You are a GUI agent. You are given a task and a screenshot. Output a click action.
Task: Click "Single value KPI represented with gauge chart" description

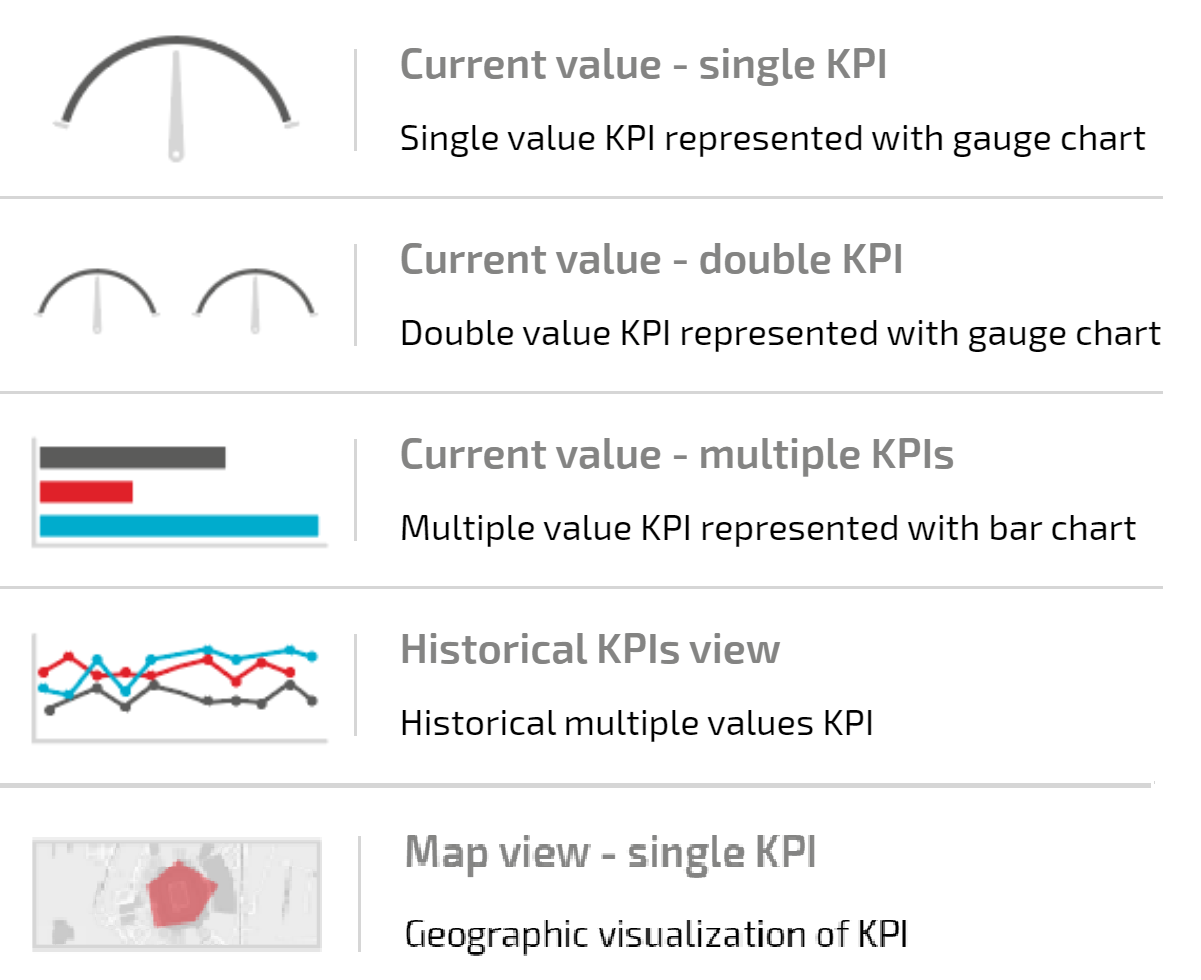[772, 138]
